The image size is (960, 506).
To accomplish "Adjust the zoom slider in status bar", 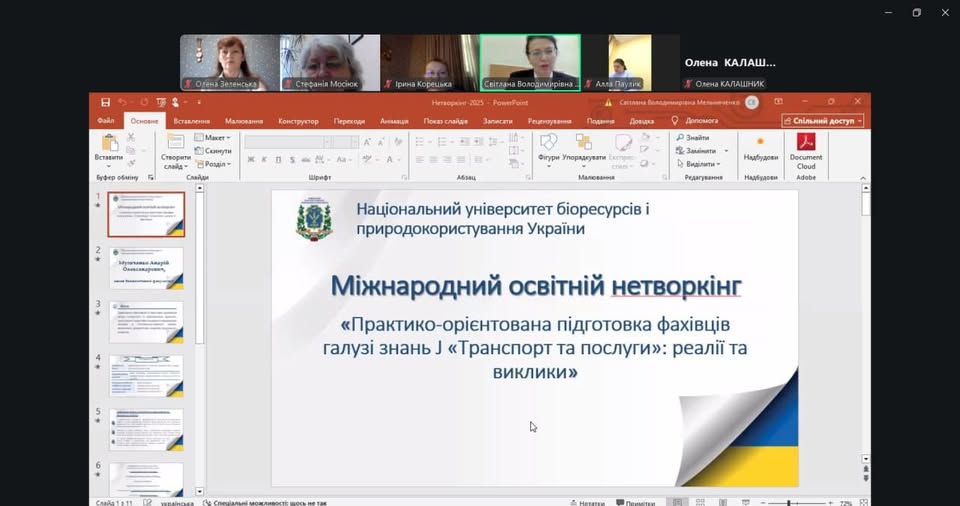I will pos(789,503).
